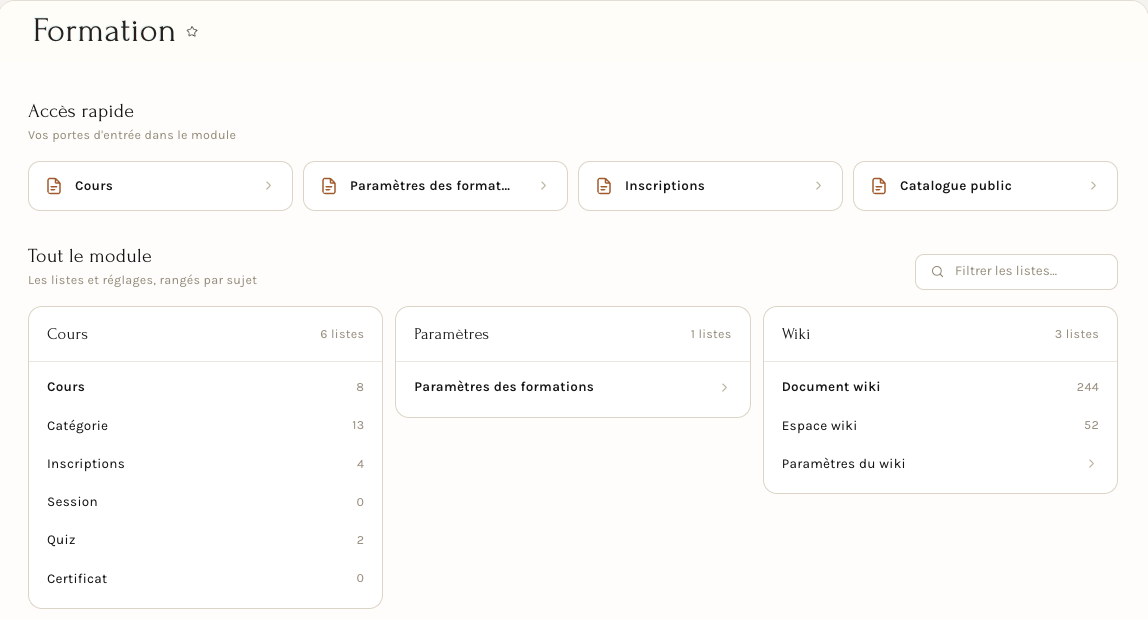Viewport: 1148px width, 620px height.
Task: Open Paramètres des formations settings link
Action: click(573, 387)
